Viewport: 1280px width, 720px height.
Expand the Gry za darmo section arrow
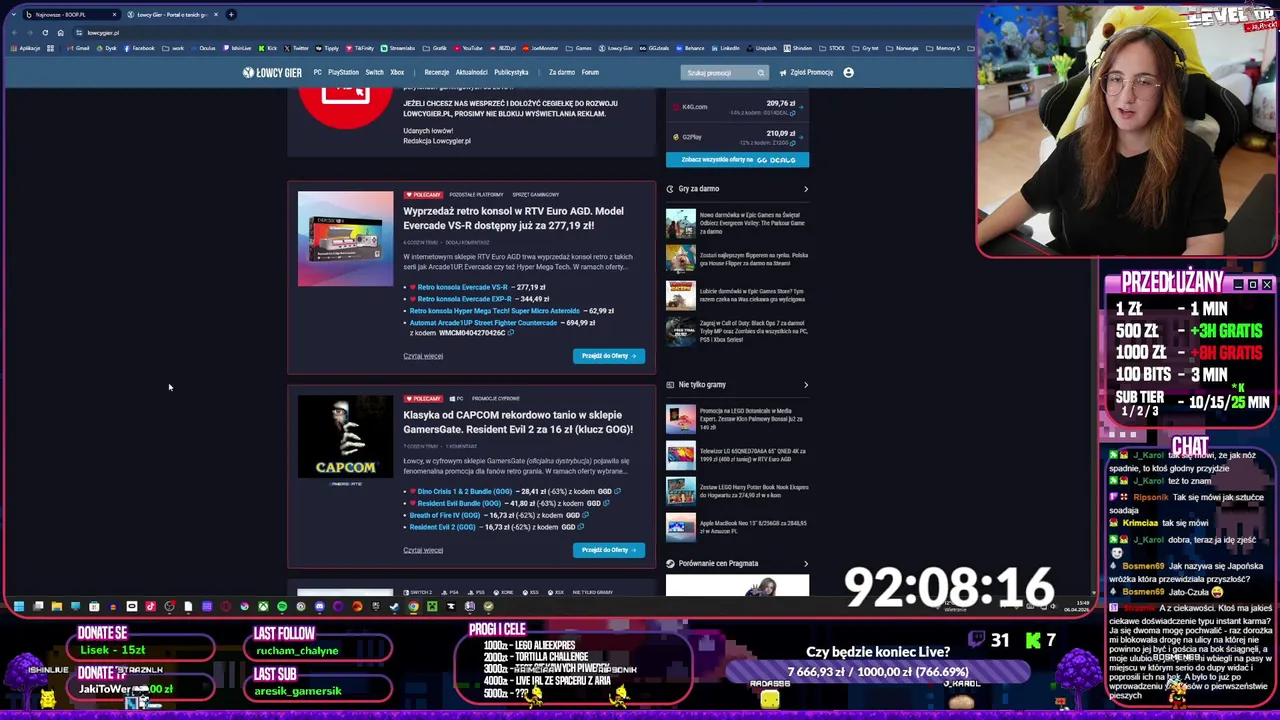[x=806, y=189]
